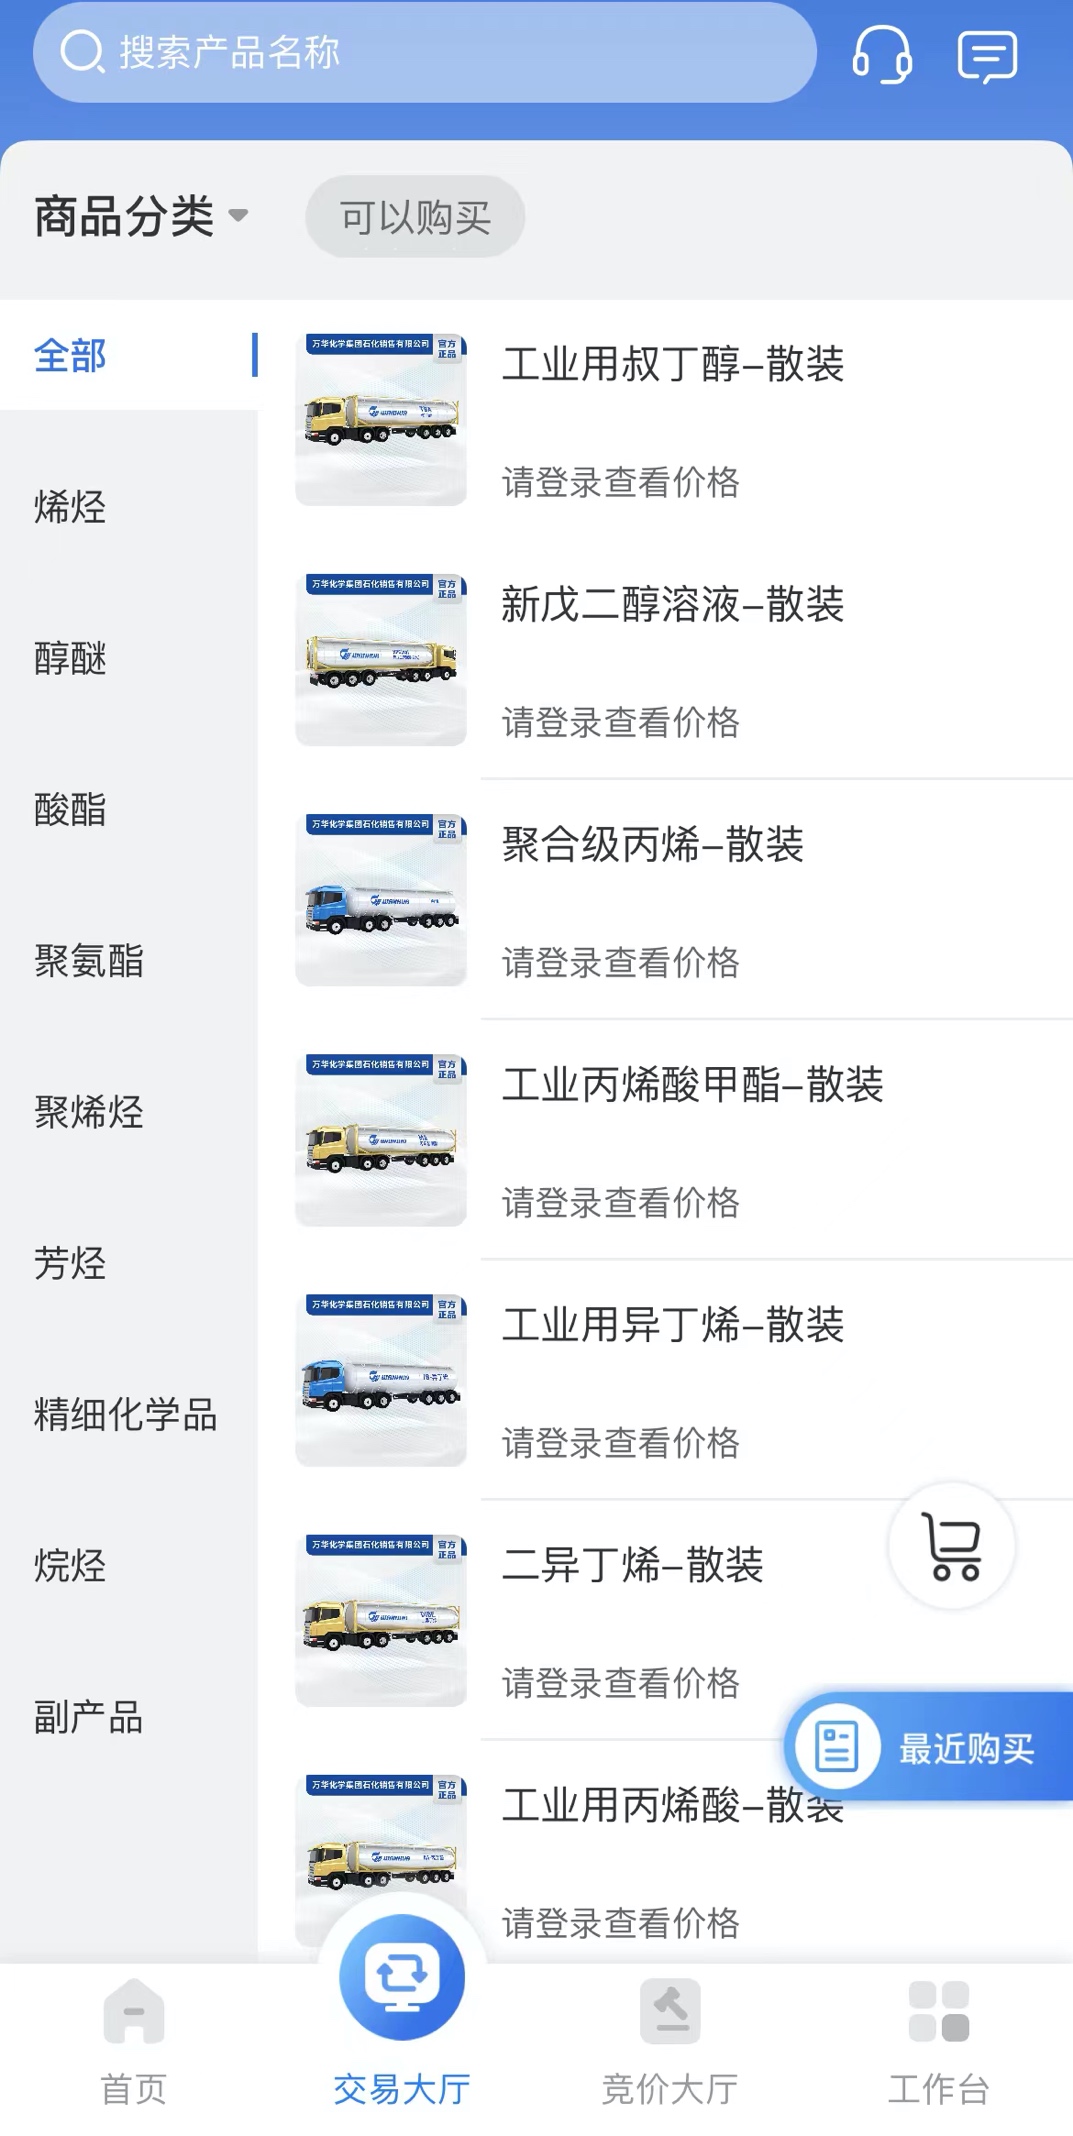Open the 工业丙烯酸甲酯-散装 listing
The image size is (1073, 2136).
(x=692, y=1085)
